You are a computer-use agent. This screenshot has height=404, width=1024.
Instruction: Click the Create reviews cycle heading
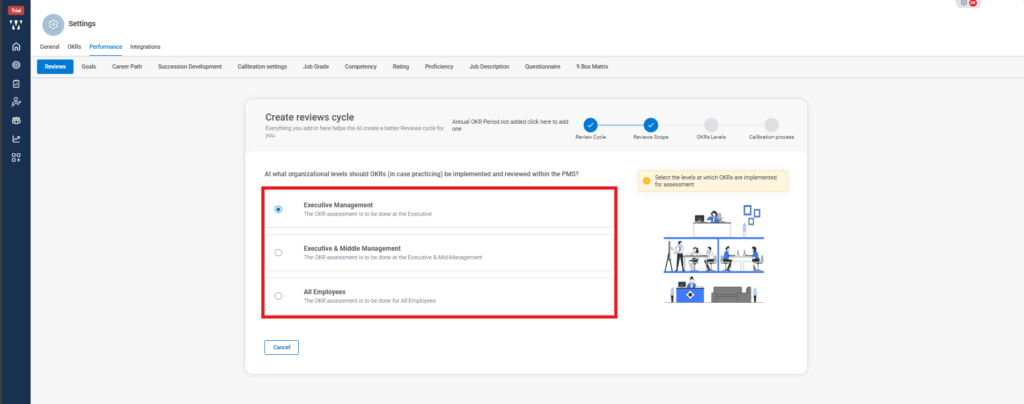point(310,117)
